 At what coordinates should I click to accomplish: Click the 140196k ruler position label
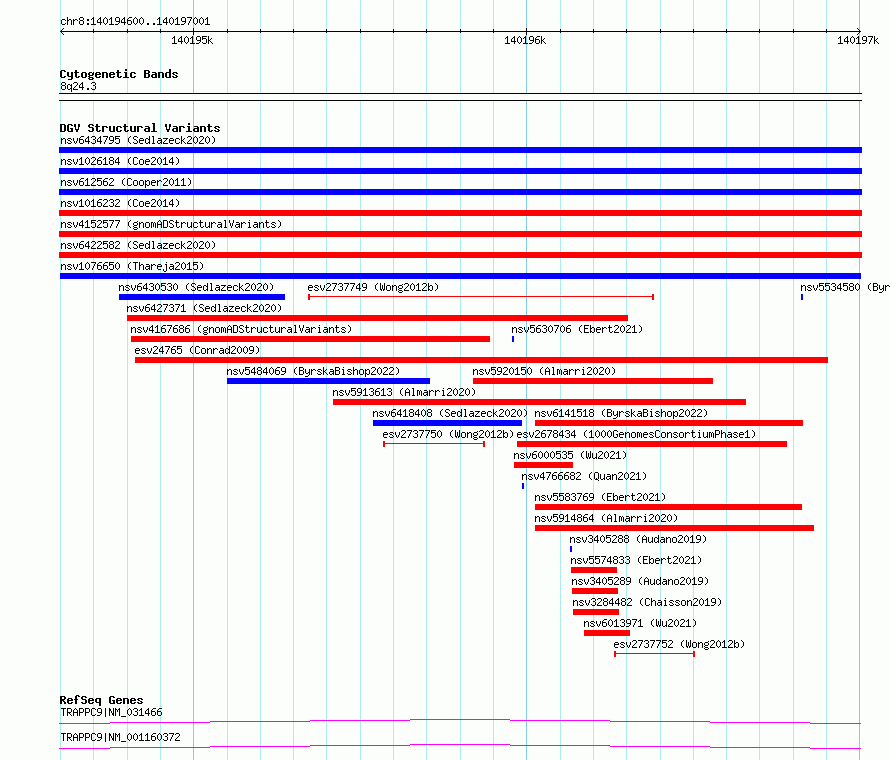pos(525,40)
